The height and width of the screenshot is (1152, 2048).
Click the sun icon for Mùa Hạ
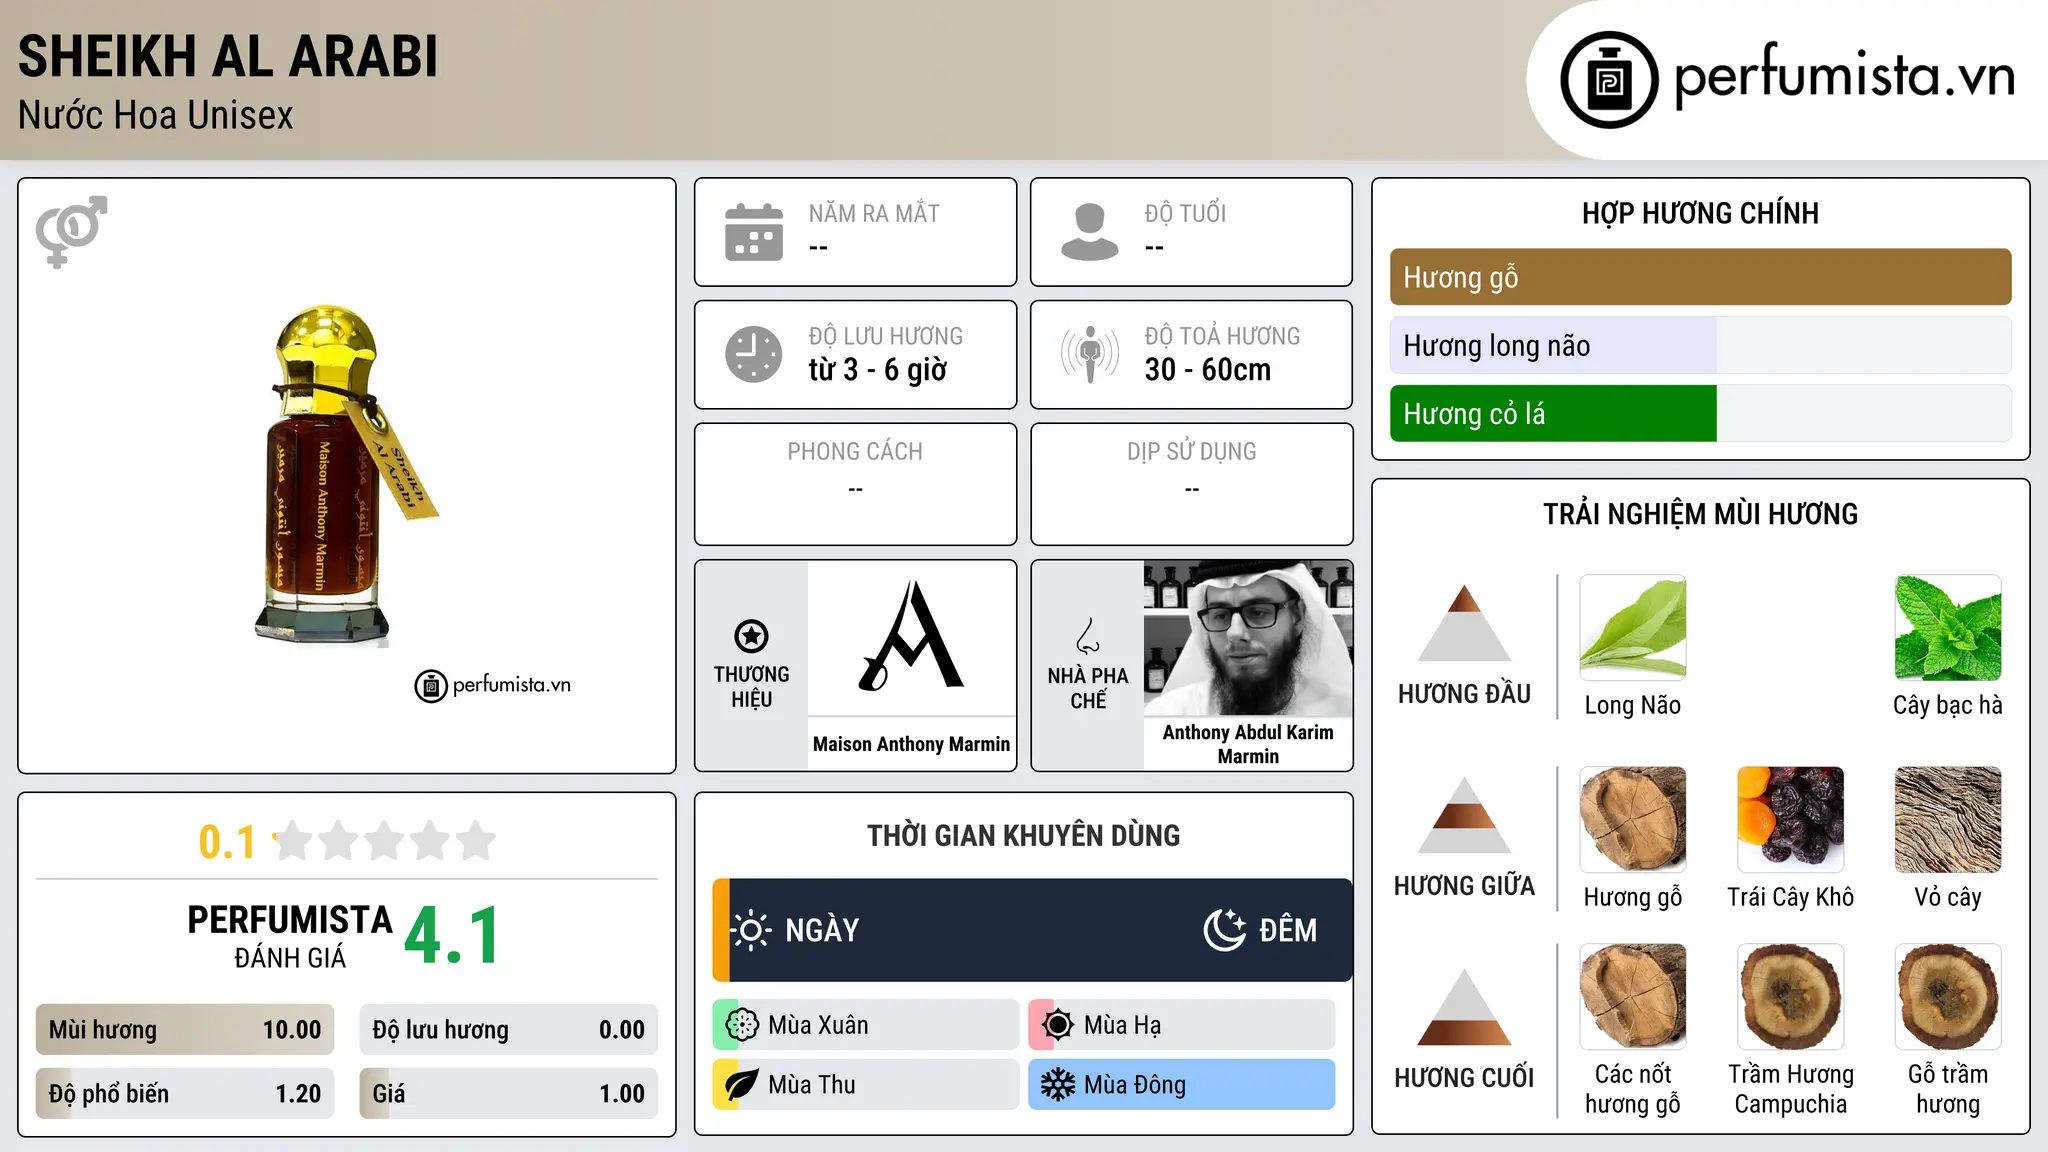point(1058,1025)
